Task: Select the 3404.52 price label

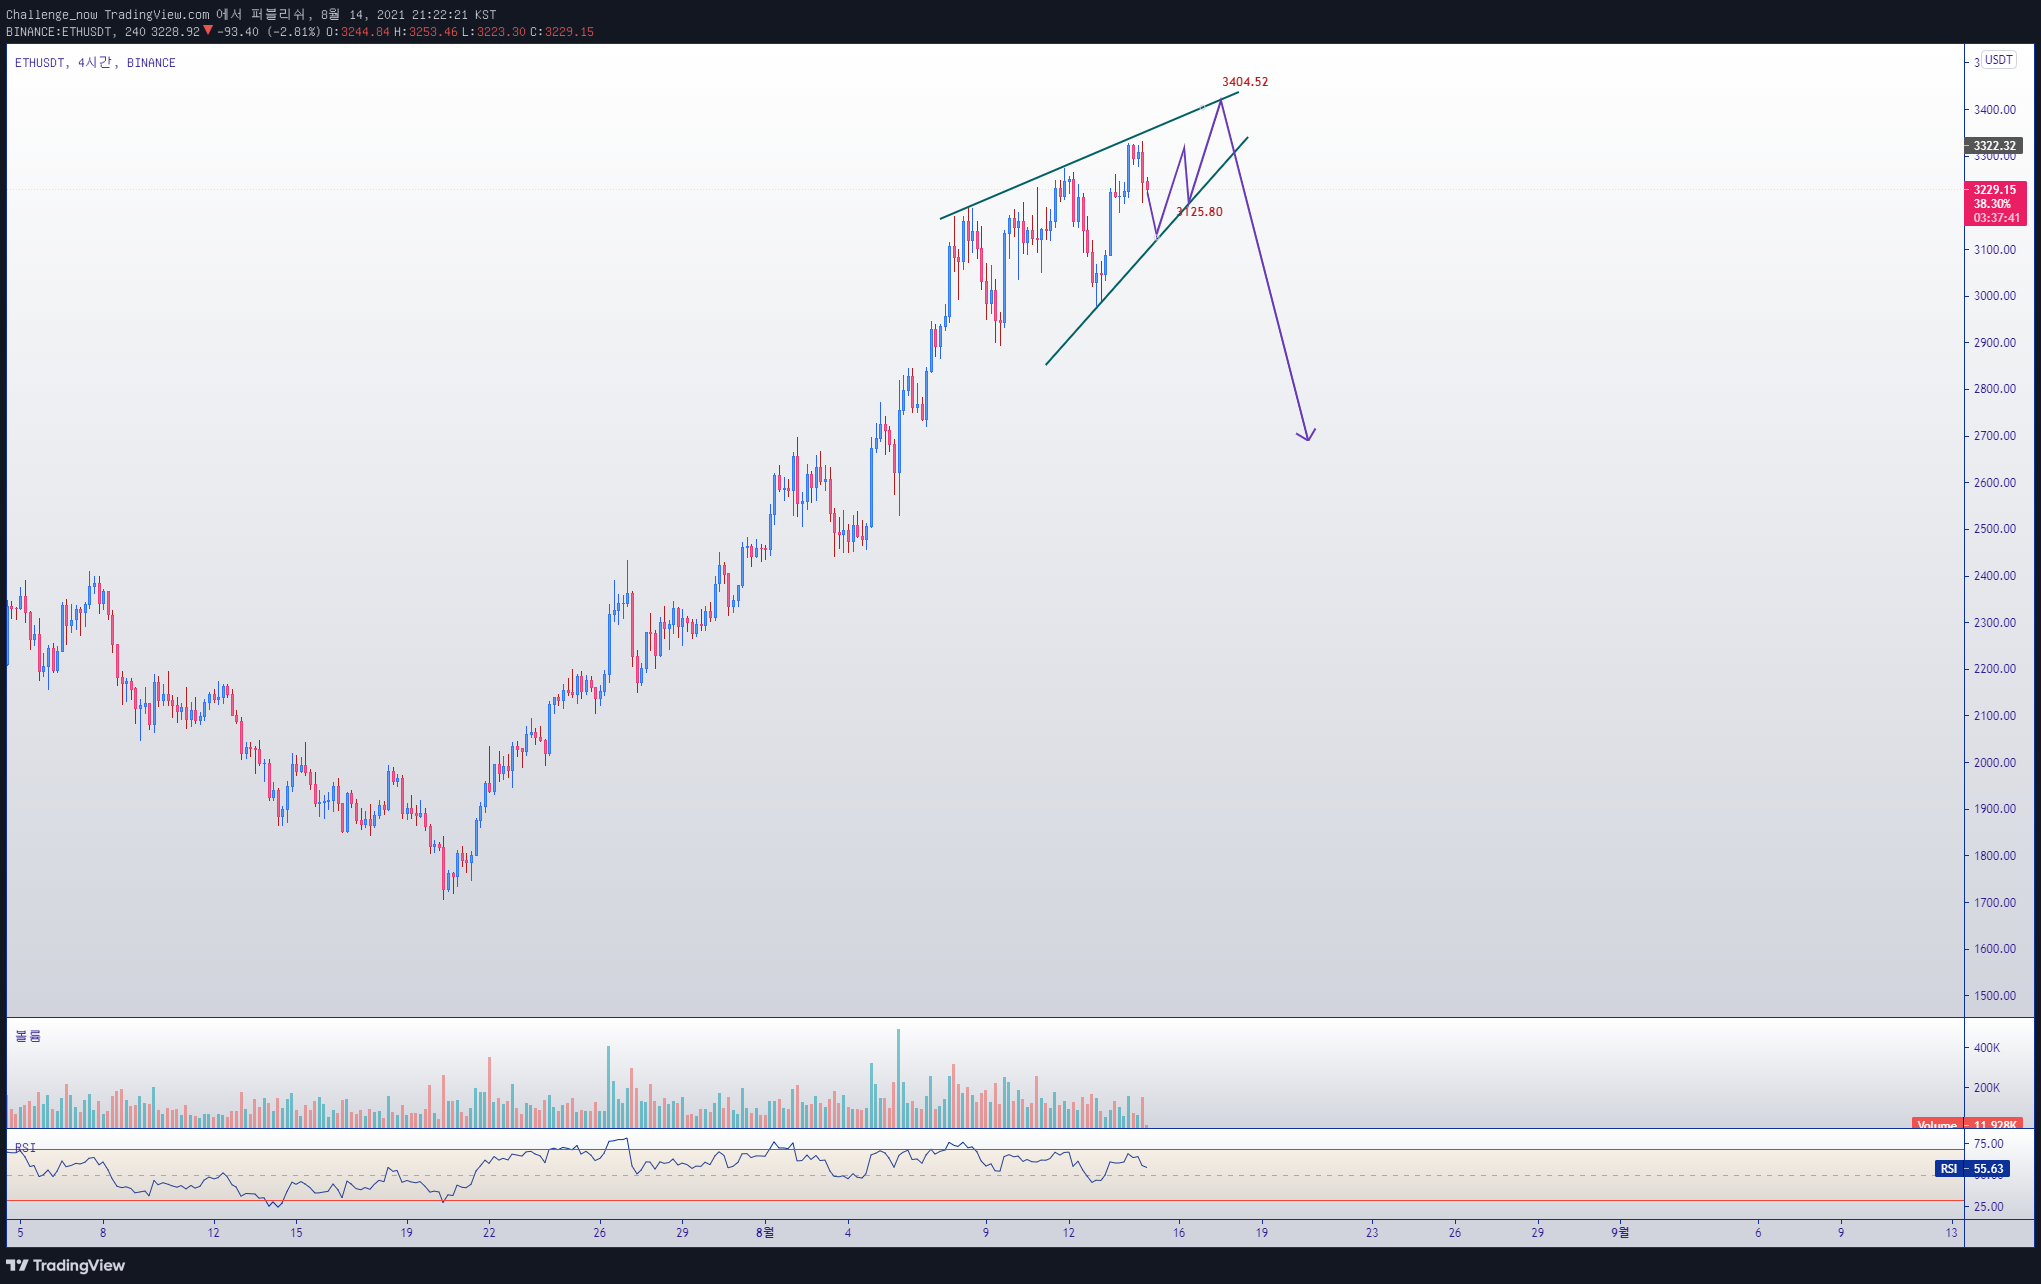Action: coord(1244,82)
